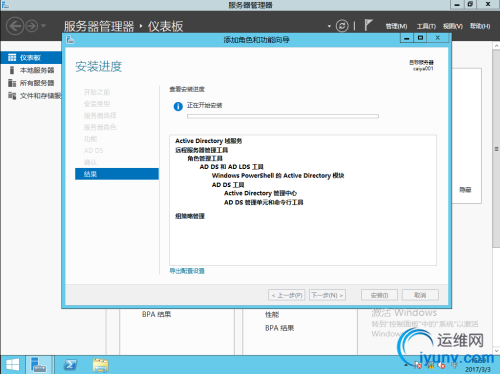Click the refresh icon in Server Manager header

pyautogui.click(x=342, y=26)
